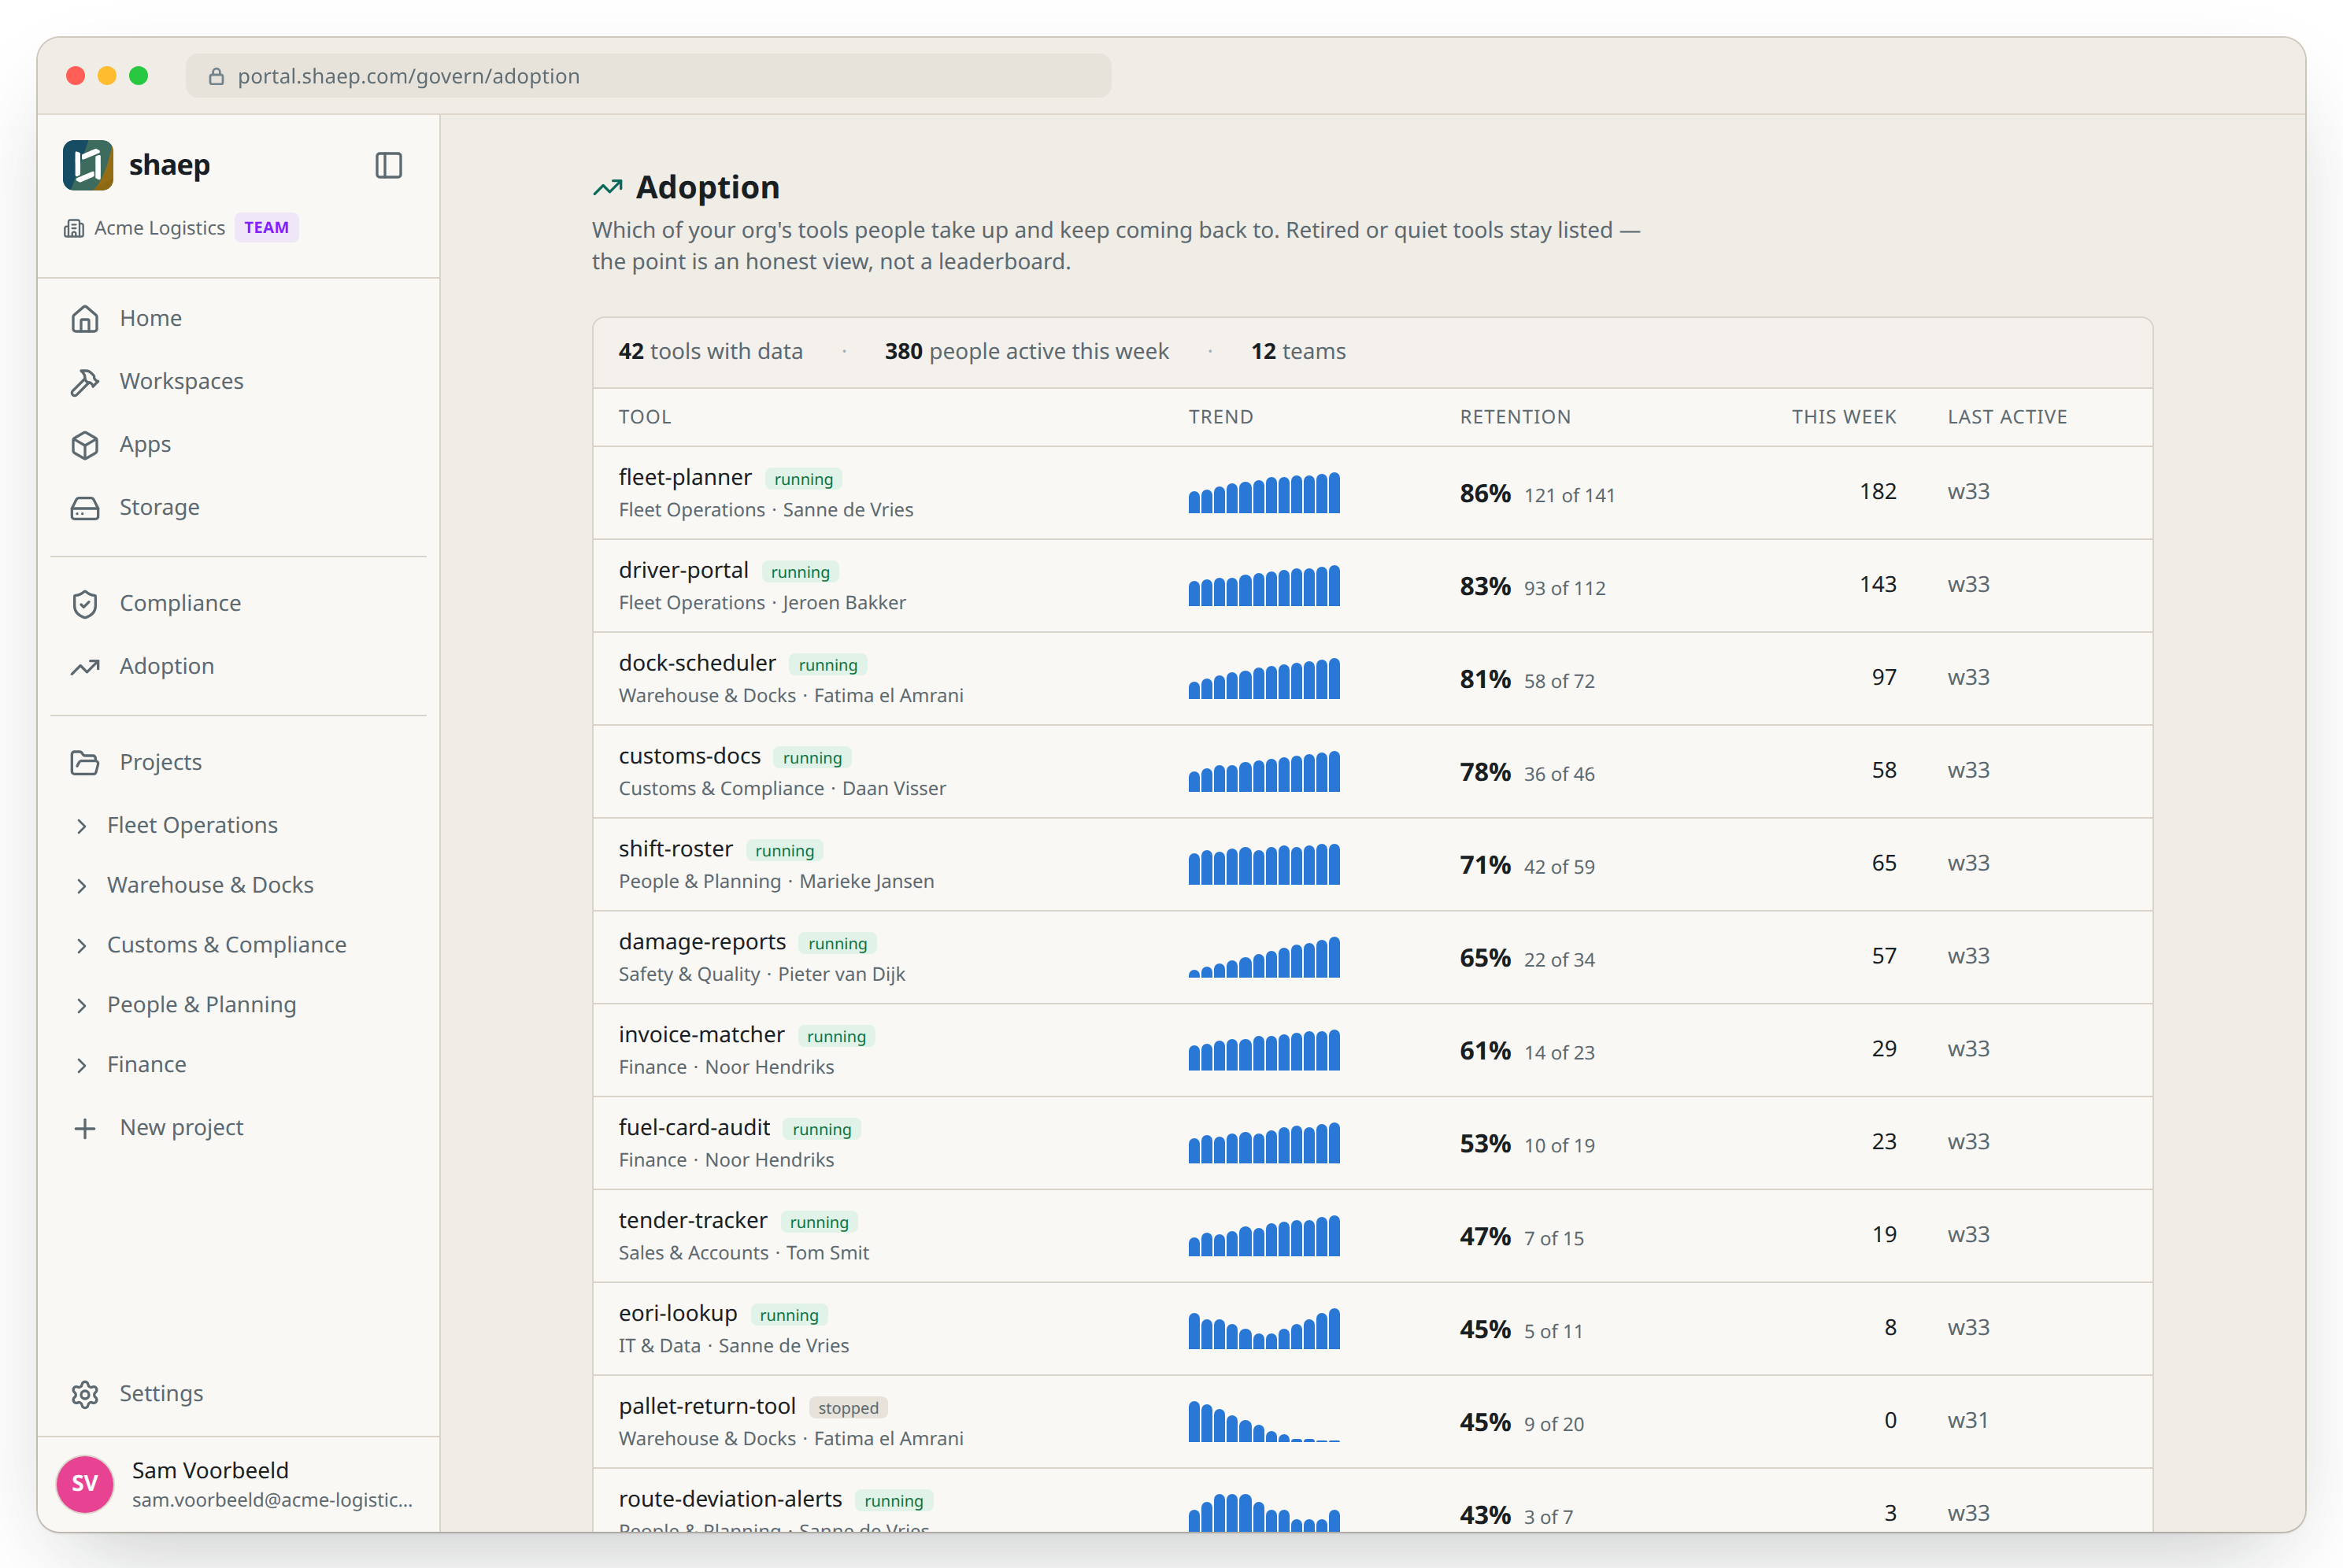Screen dimensions: 2343x1568
Task: Expand the Fleet Operations project
Action: pos(81,825)
